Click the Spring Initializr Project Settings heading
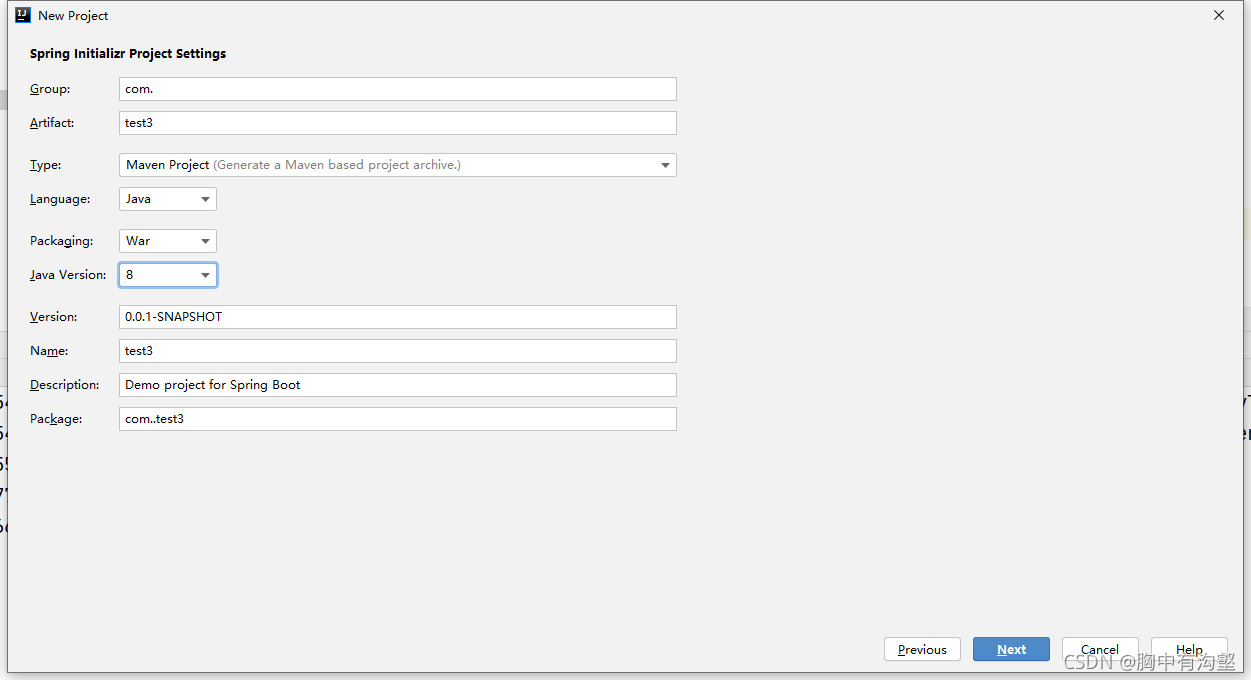The width and height of the screenshot is (1251, 680). pos(127,53)
